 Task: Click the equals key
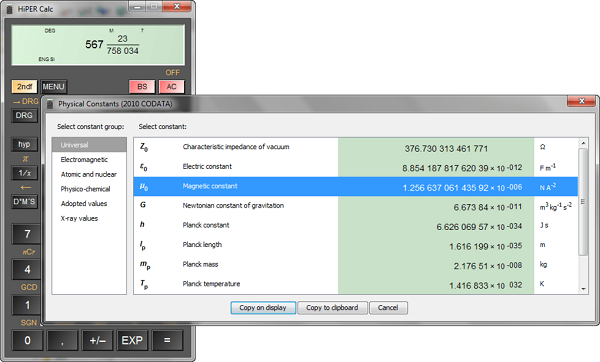pyautogui.click(x=167, y=340)
